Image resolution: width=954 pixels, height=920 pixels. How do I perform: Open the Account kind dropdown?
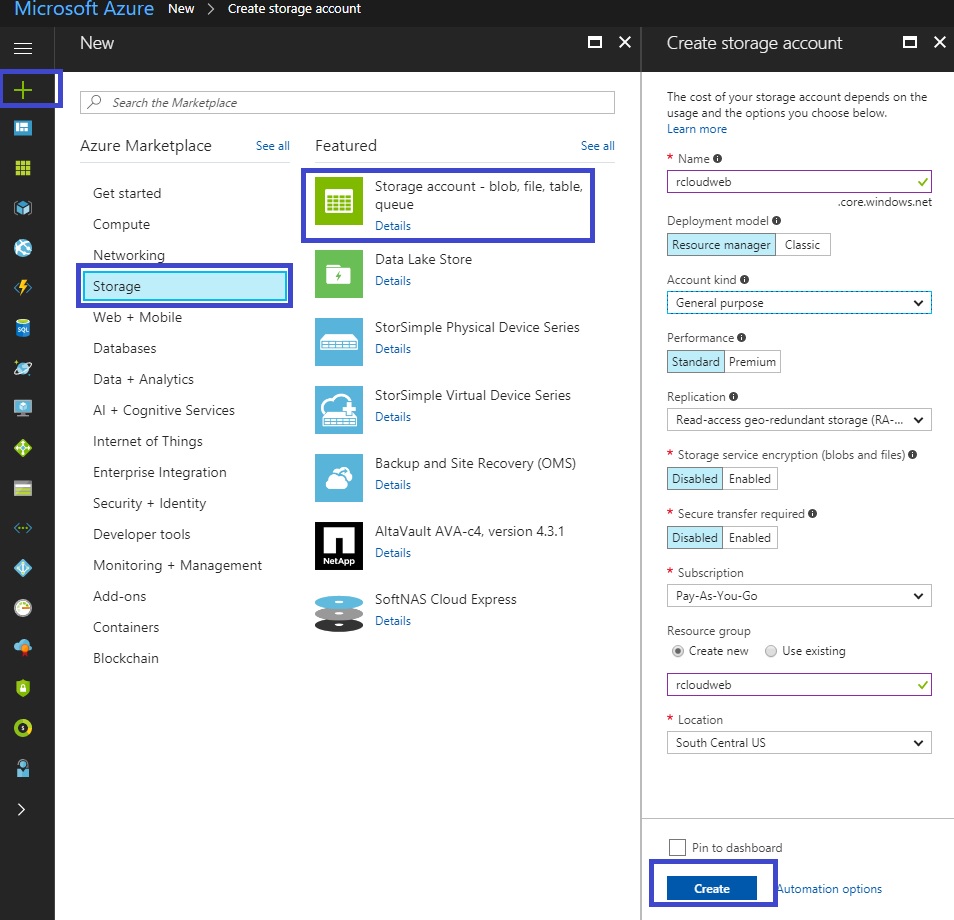point(798,303)
